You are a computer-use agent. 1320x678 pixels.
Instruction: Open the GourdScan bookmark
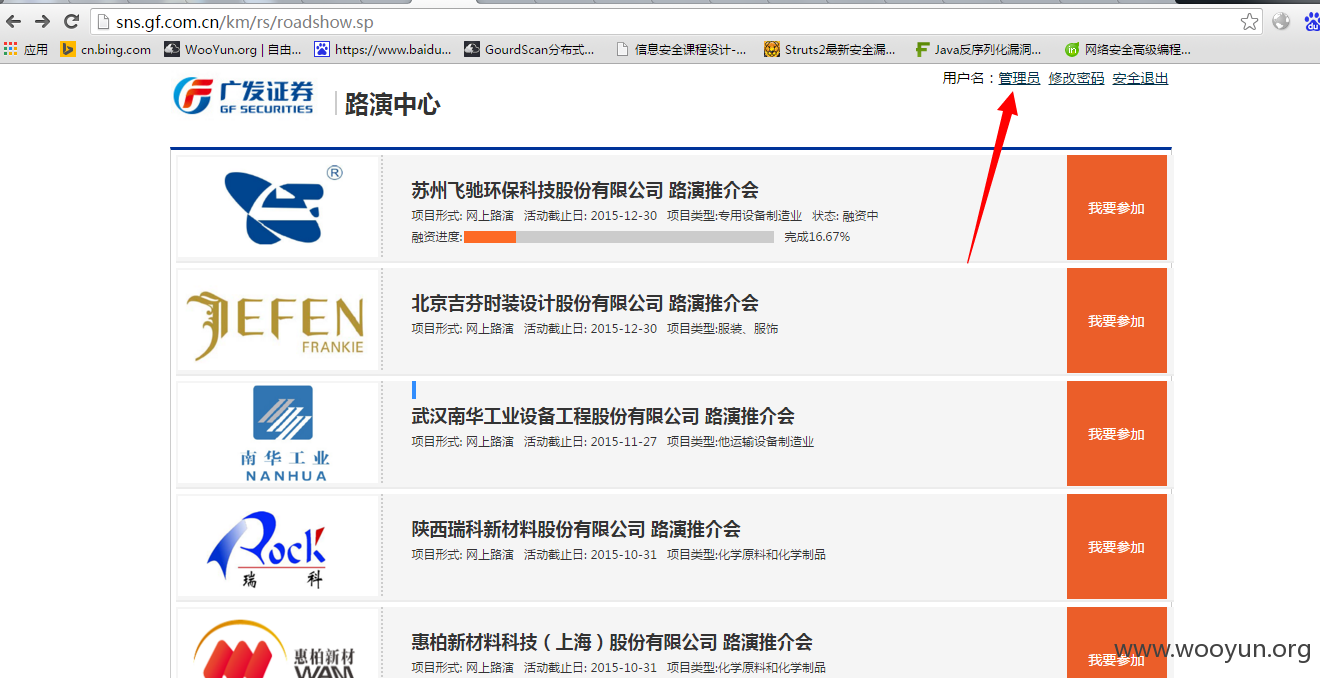tap(530, 49)
